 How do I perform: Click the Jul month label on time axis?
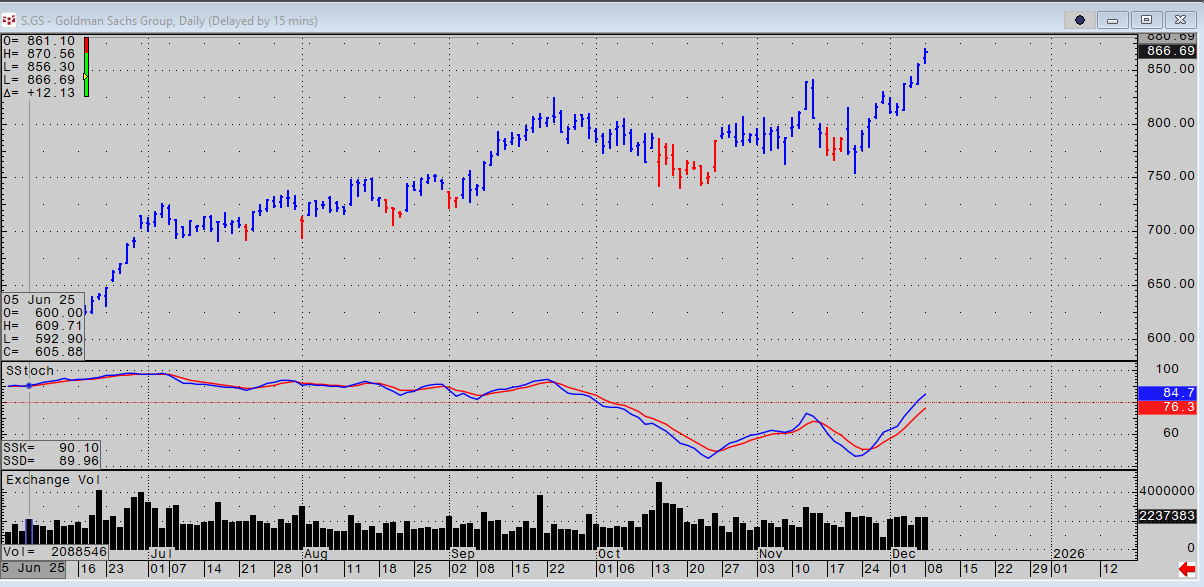pyautogui.click(x=160, y=553)
